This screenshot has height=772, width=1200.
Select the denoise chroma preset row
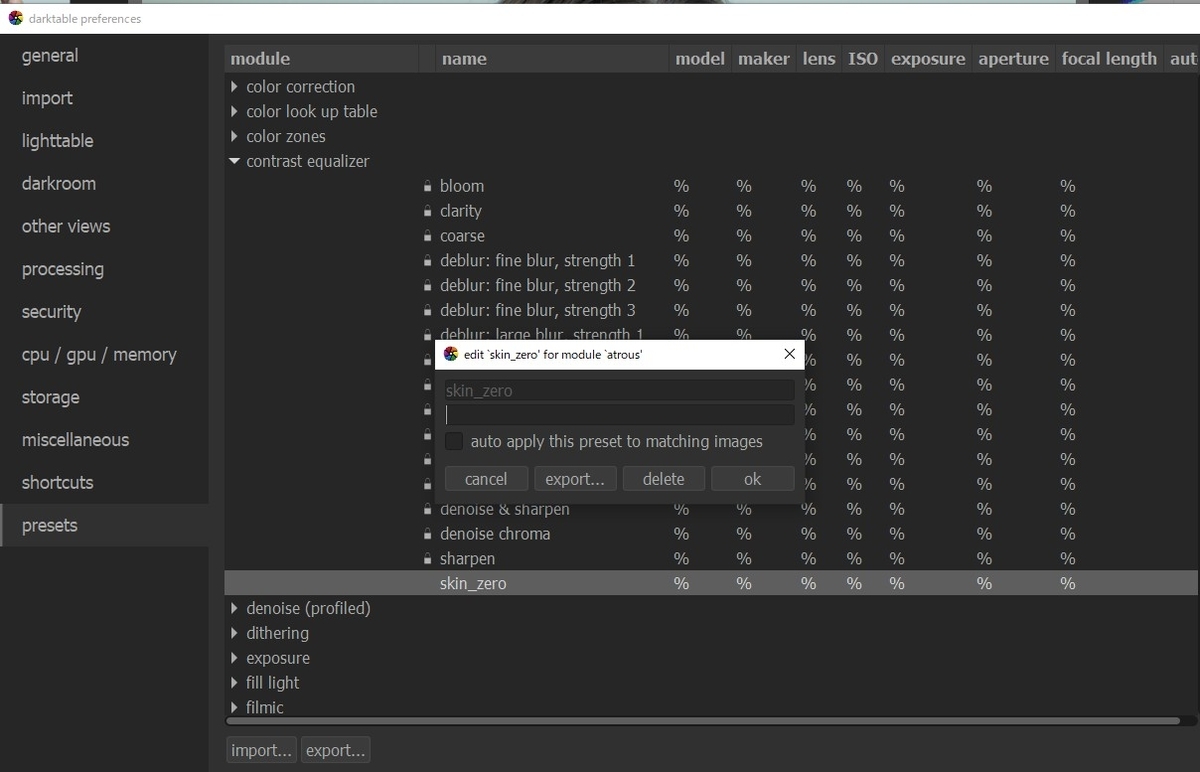(x=710, y=534)
